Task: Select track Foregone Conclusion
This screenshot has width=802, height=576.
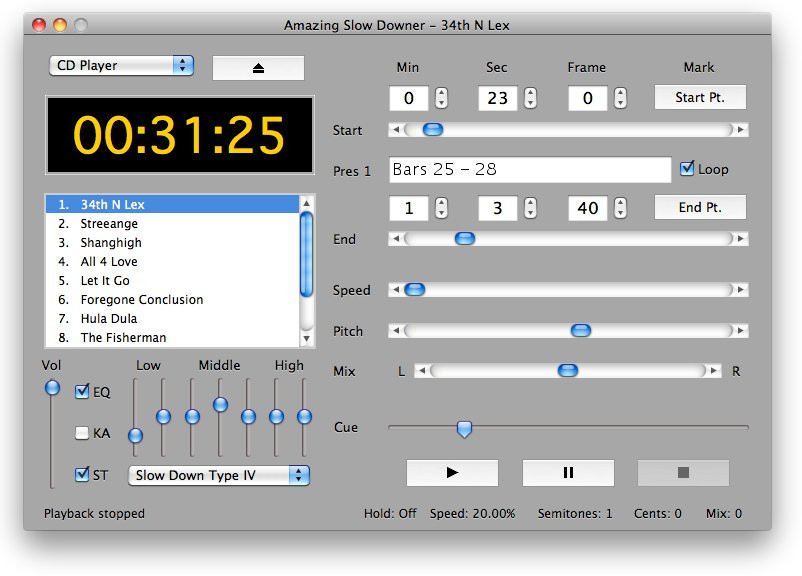Action: [142, 299]
